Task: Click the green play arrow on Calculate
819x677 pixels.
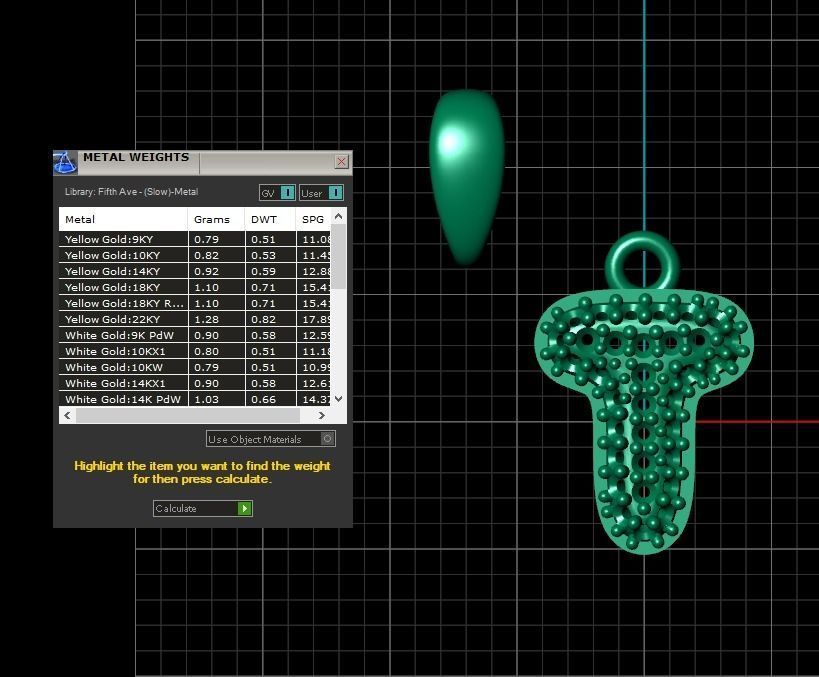Action: [244, 508]
